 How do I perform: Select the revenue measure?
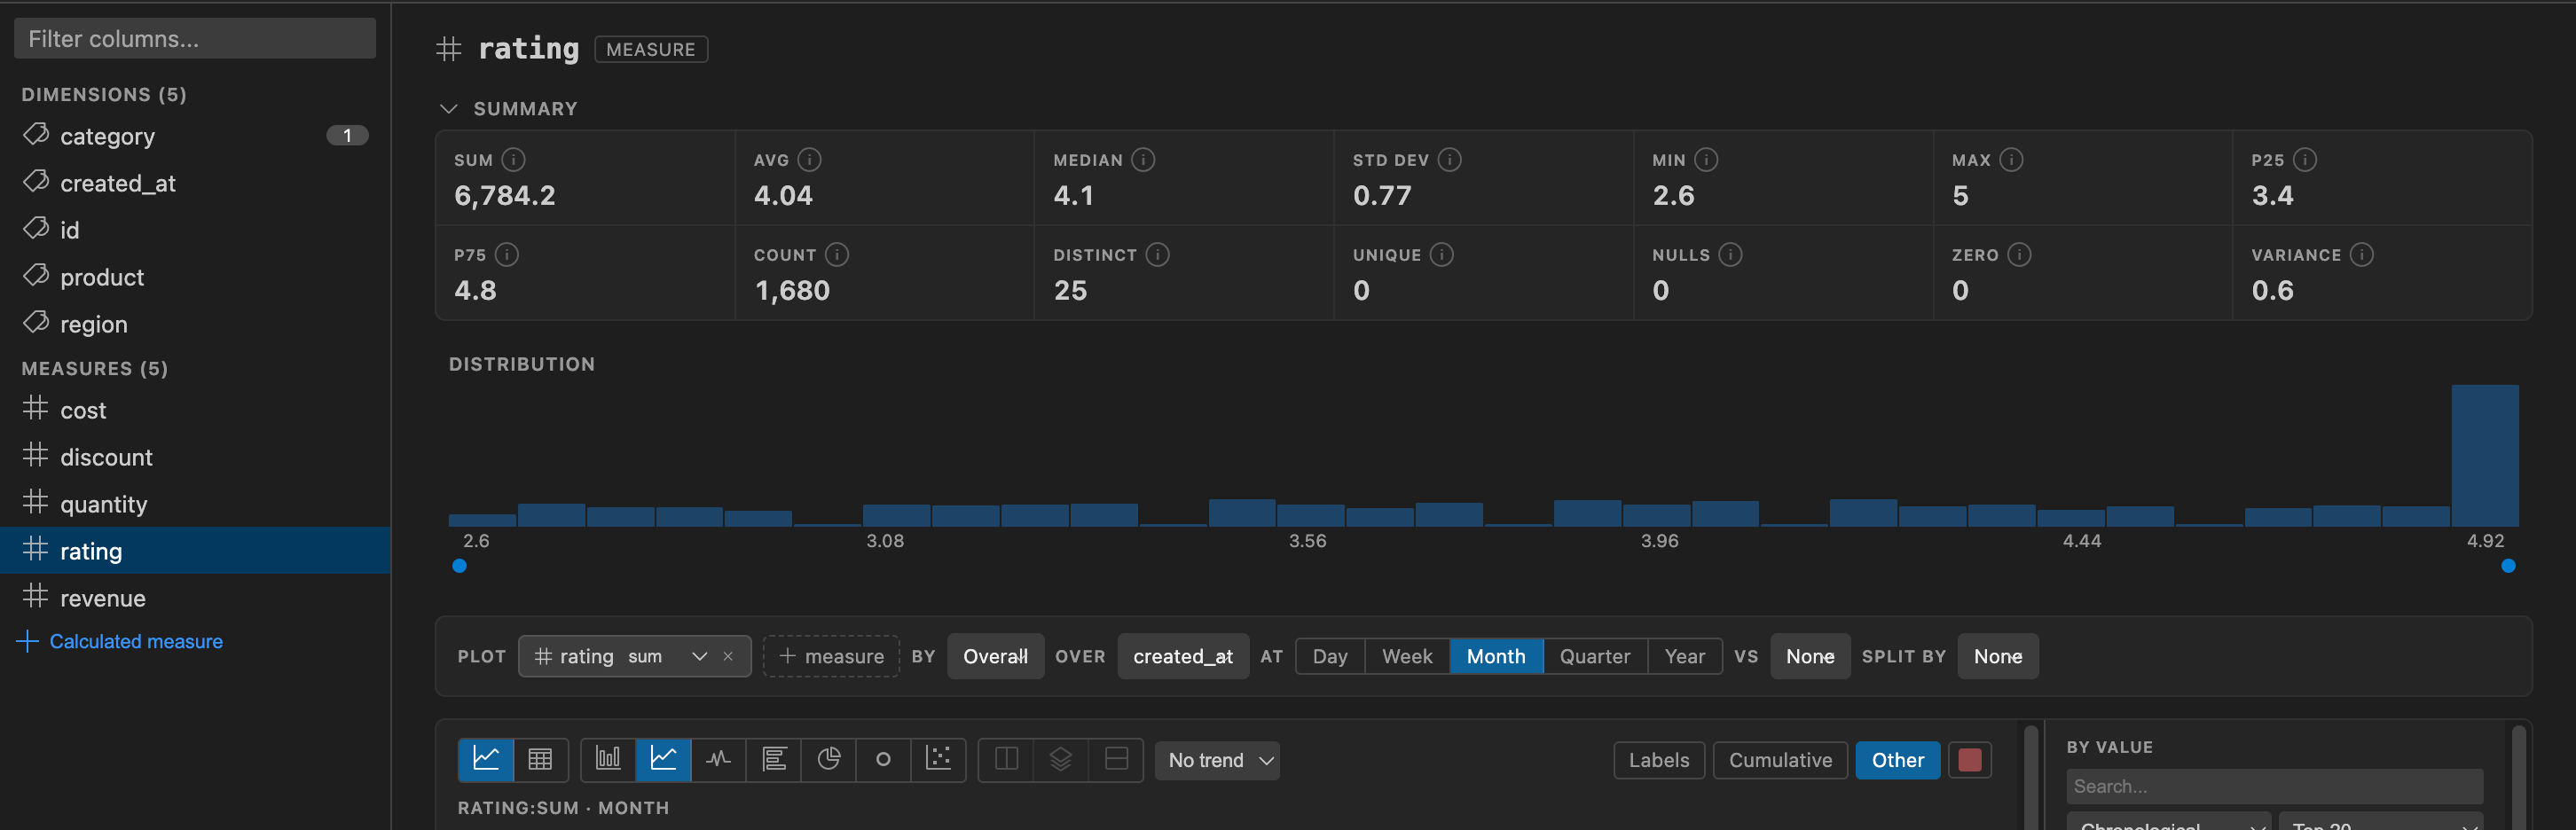[x=195, y=598]
